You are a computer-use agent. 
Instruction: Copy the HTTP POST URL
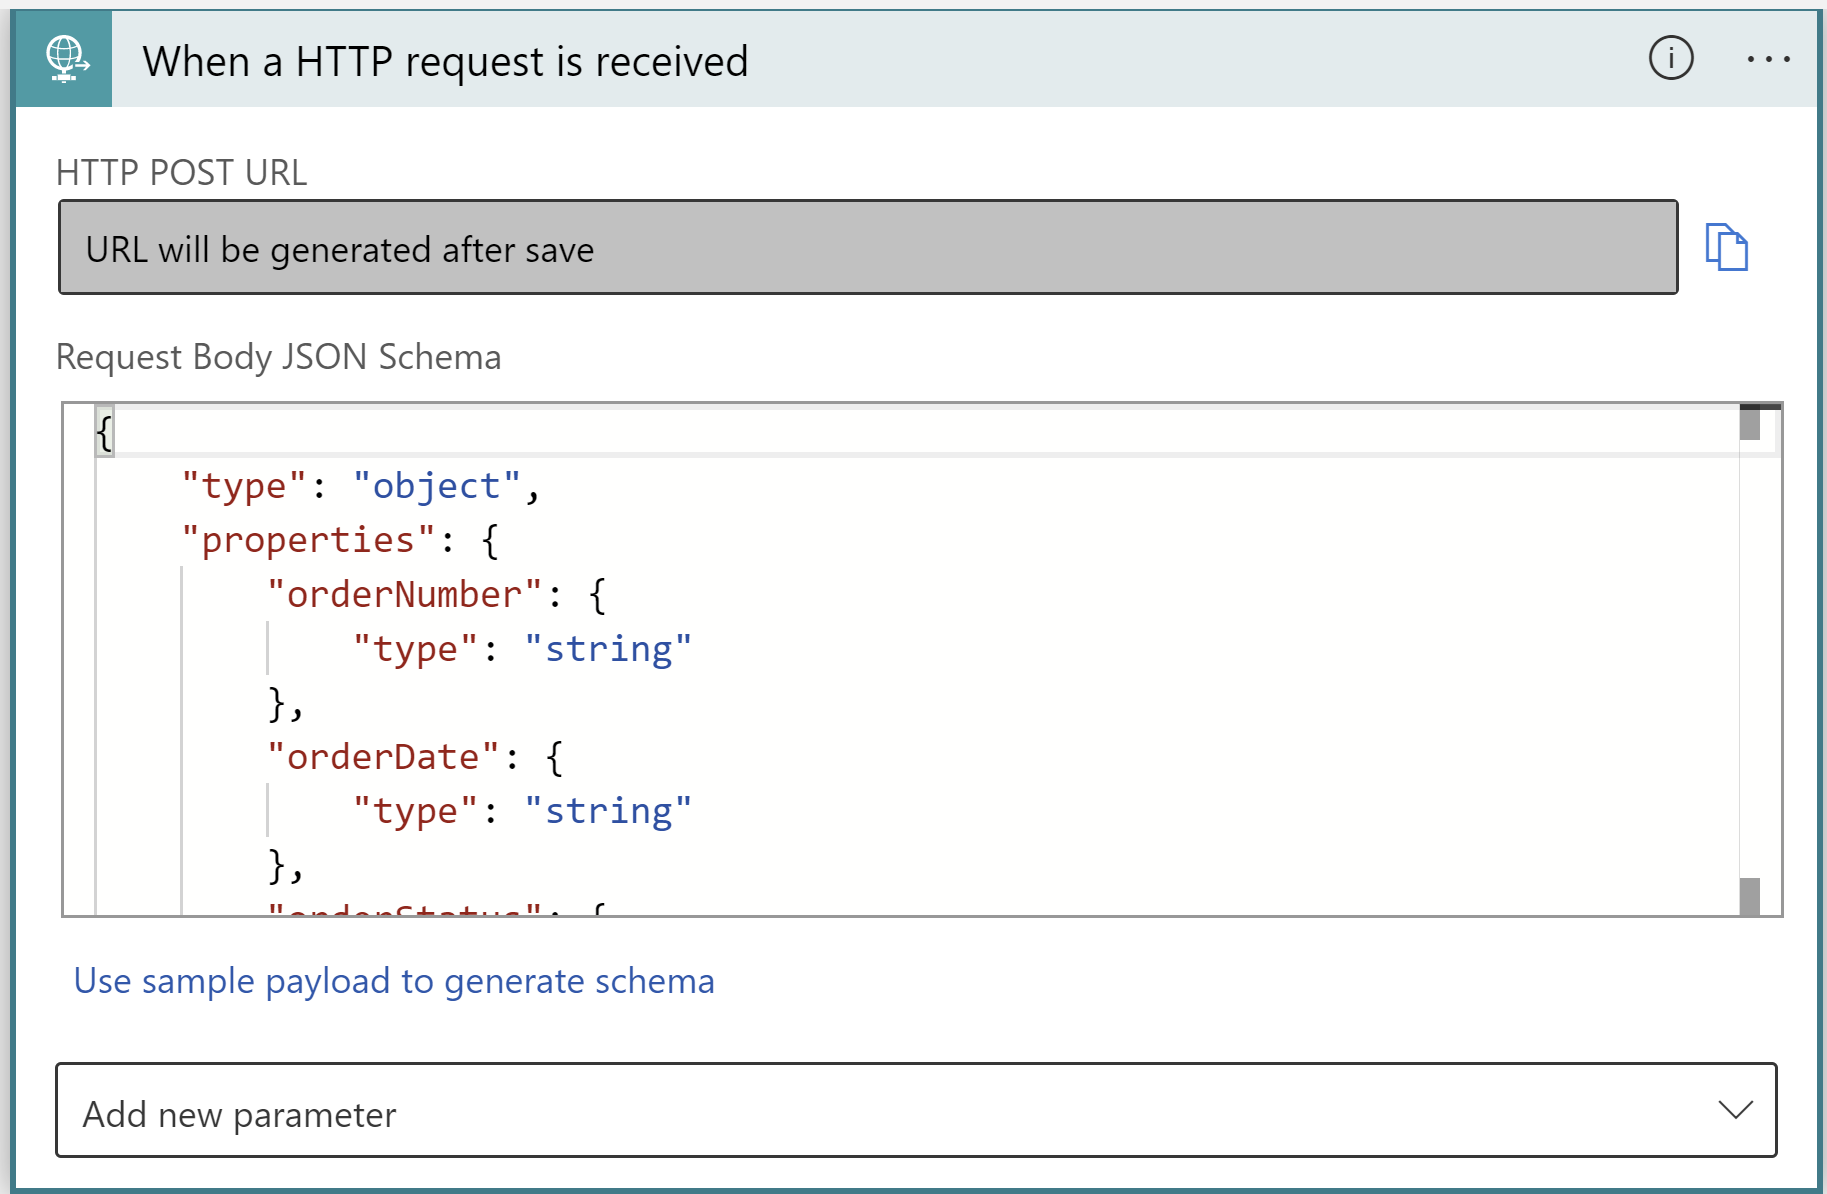(1726, 248)
